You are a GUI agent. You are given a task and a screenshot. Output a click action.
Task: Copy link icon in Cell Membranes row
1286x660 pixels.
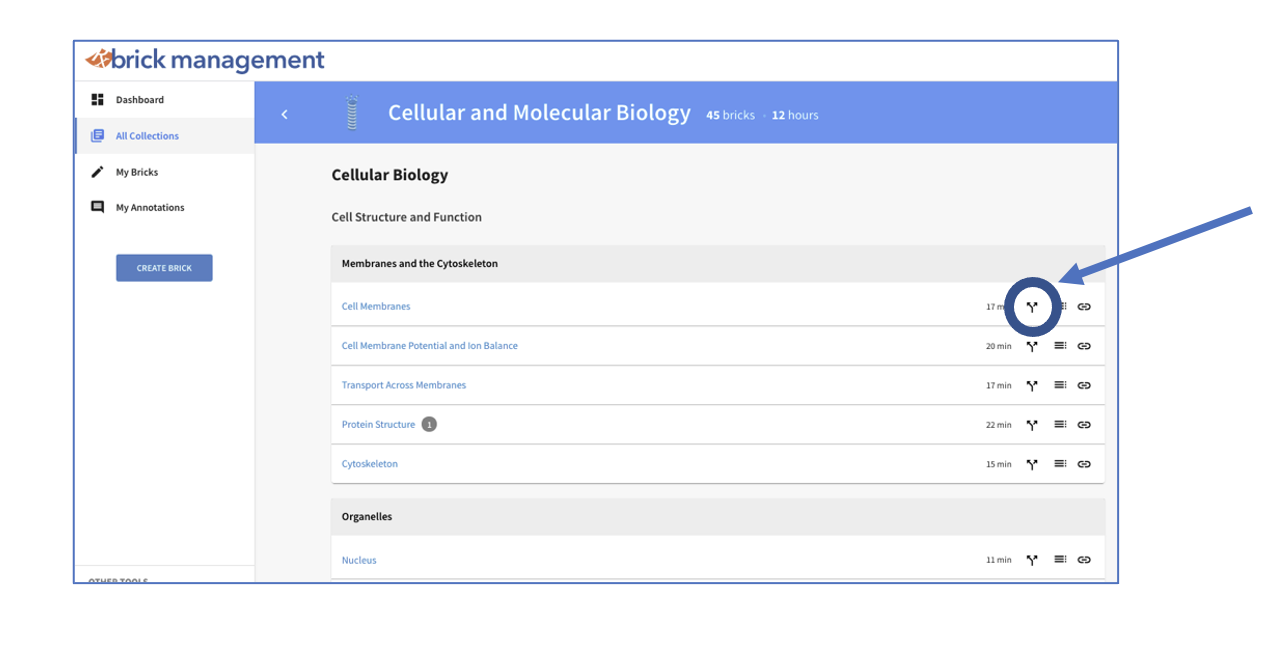click(1084, 307)
